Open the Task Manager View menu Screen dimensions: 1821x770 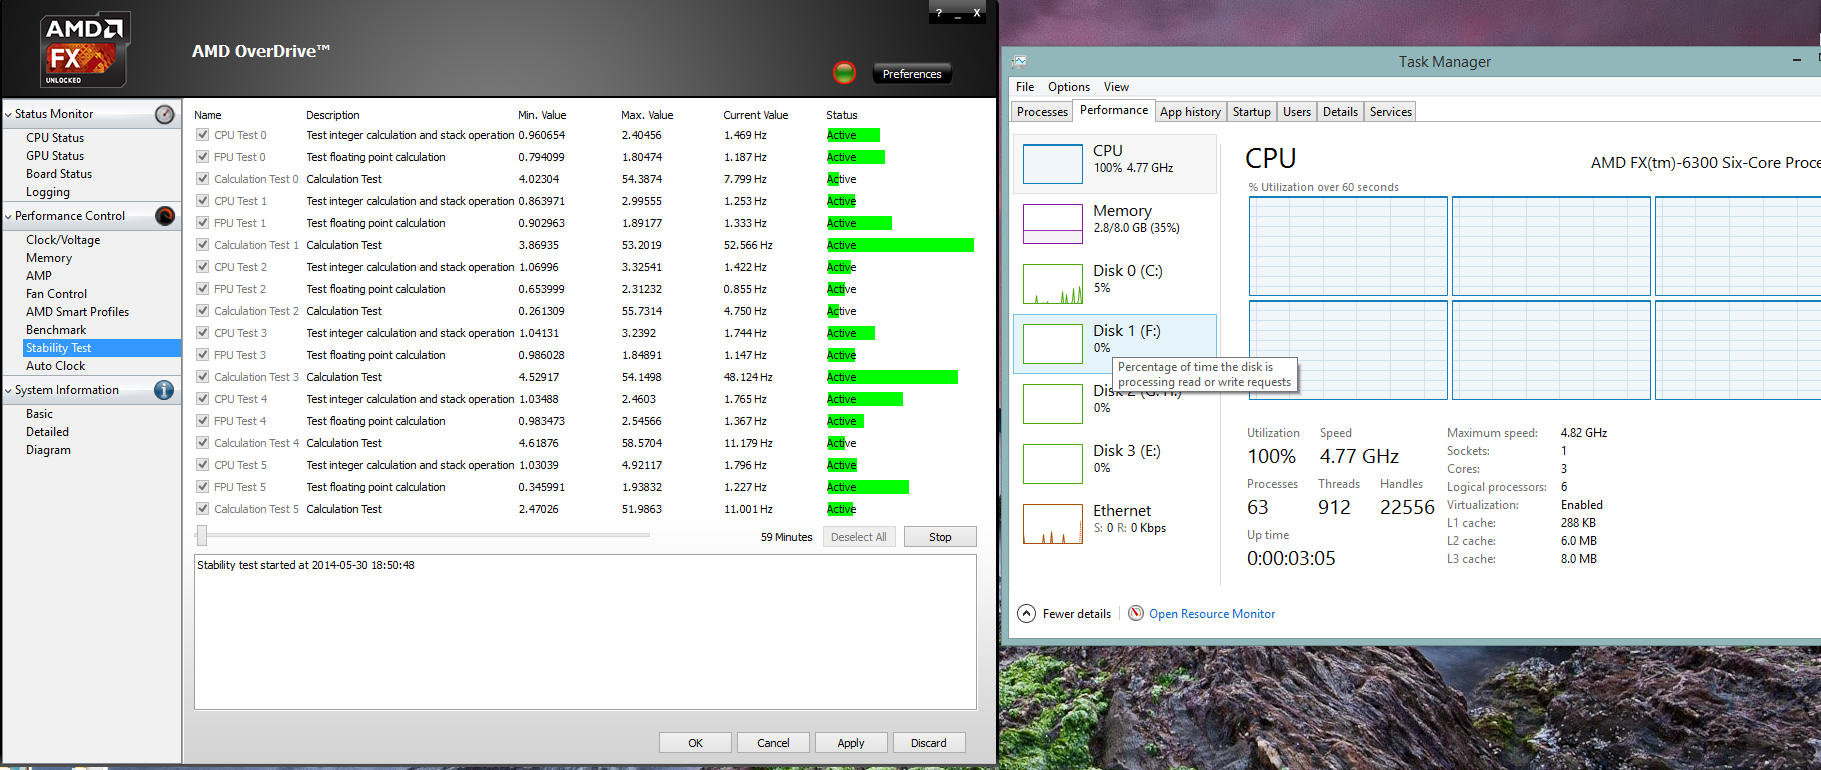1116,87
